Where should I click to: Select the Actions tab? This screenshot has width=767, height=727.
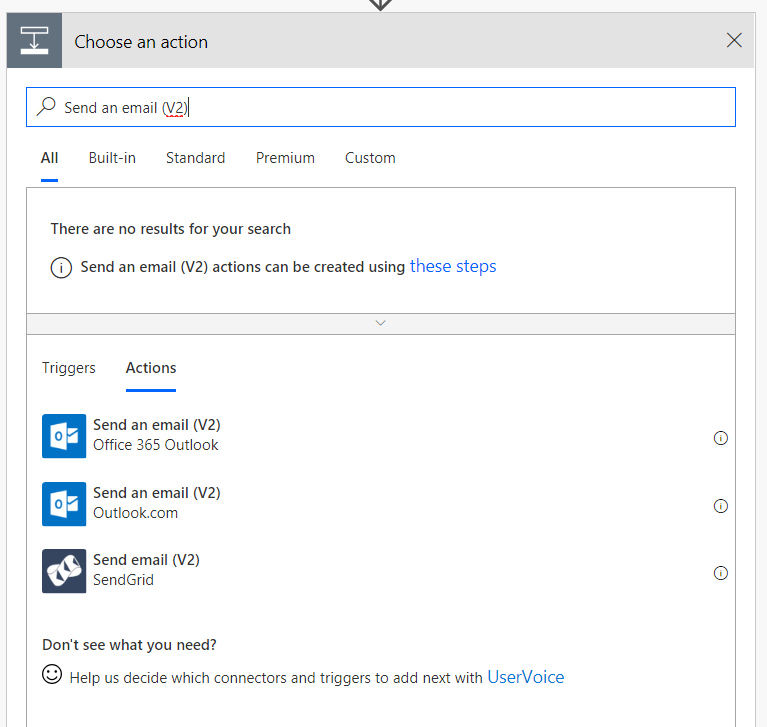(151, 368)
